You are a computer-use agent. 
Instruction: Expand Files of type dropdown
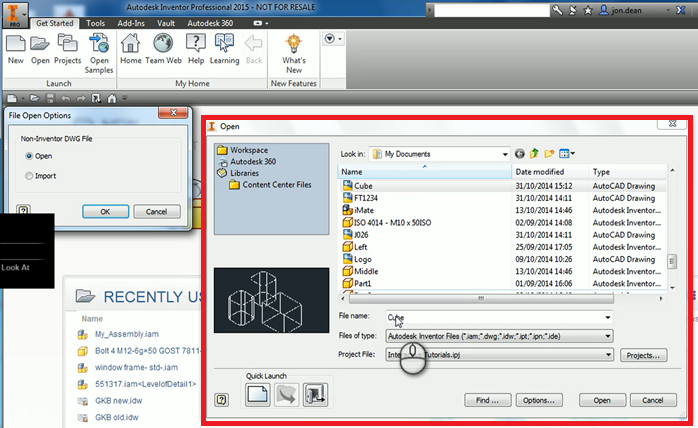point(608,336)
